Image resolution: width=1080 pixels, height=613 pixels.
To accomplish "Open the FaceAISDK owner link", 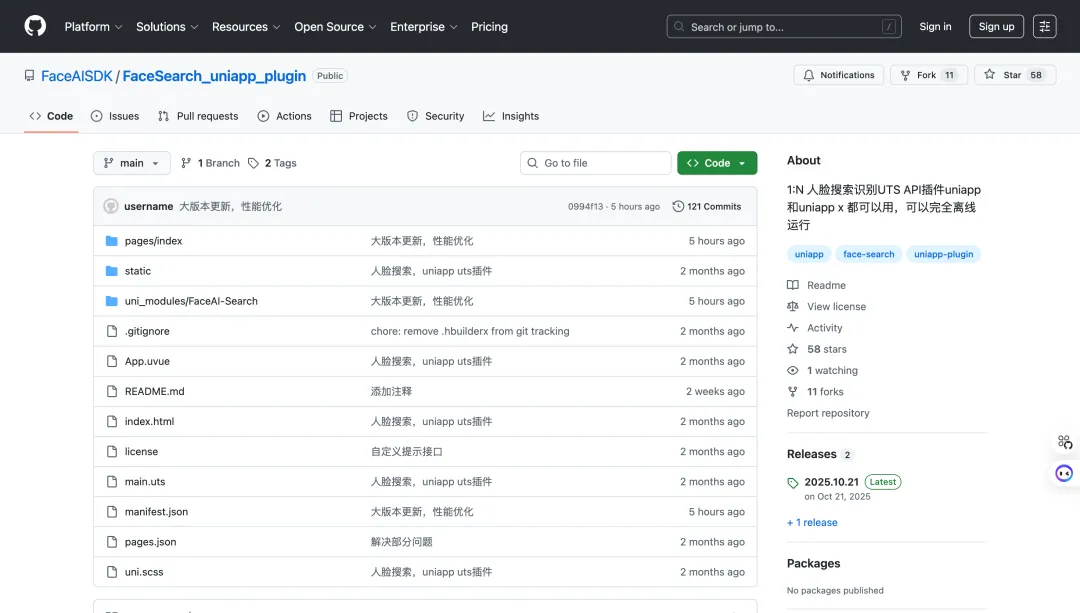I will [76, 76].
